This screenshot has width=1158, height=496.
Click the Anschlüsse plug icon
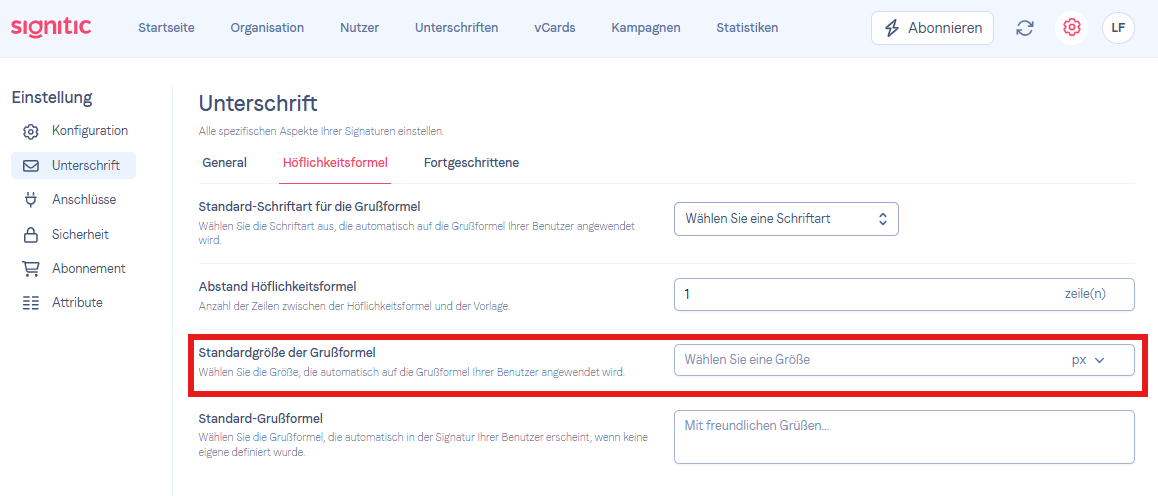pos(30,200)
